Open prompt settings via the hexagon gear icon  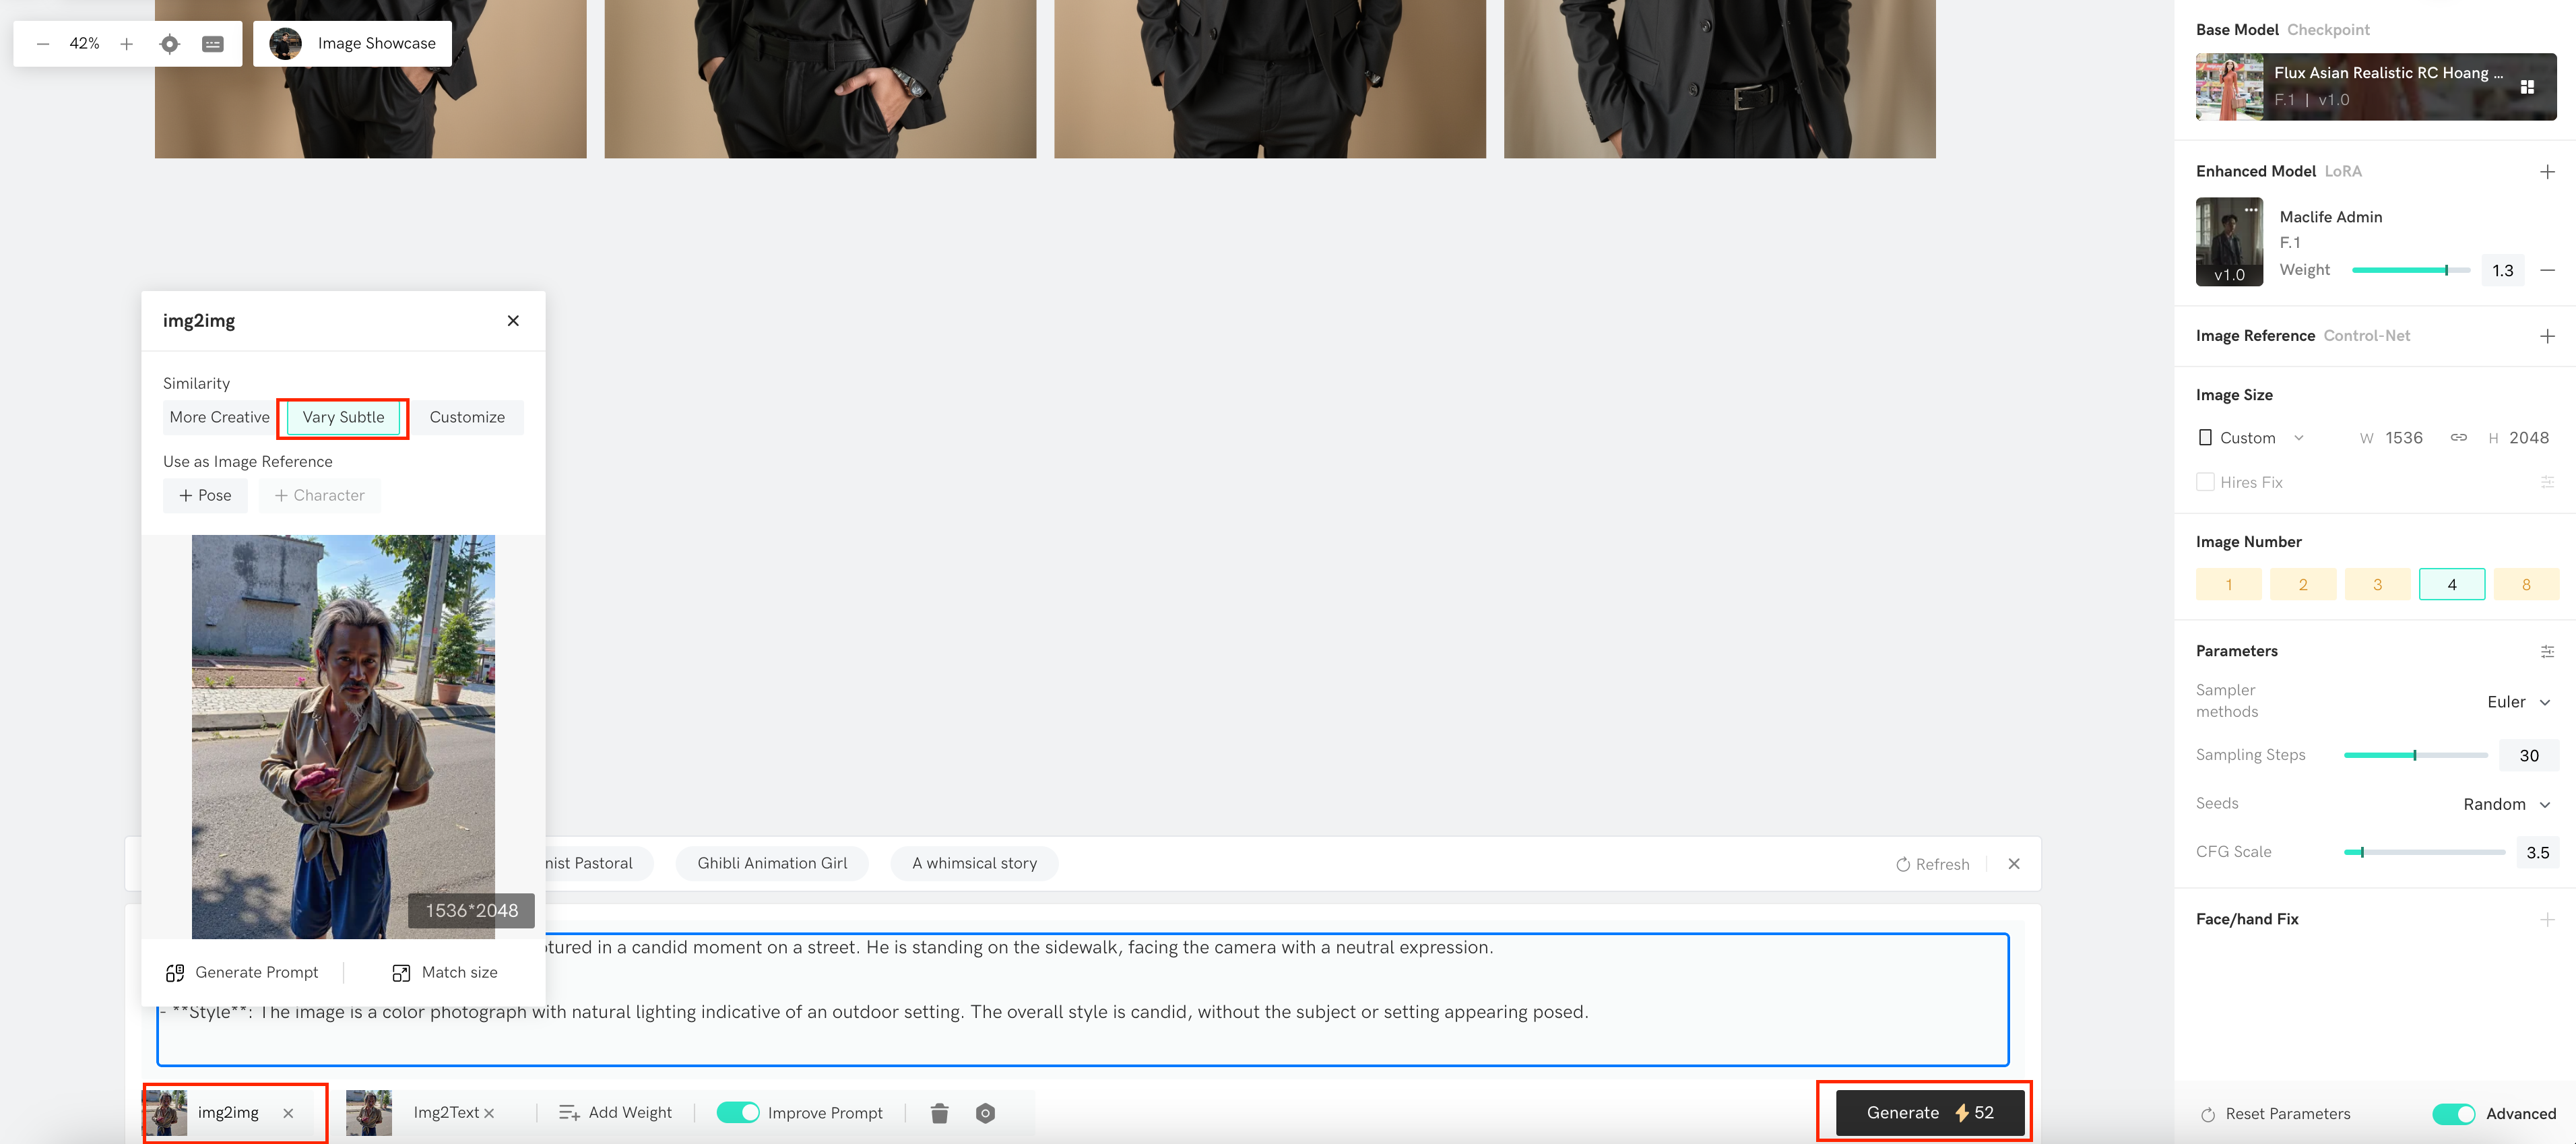click(985, 1112)
